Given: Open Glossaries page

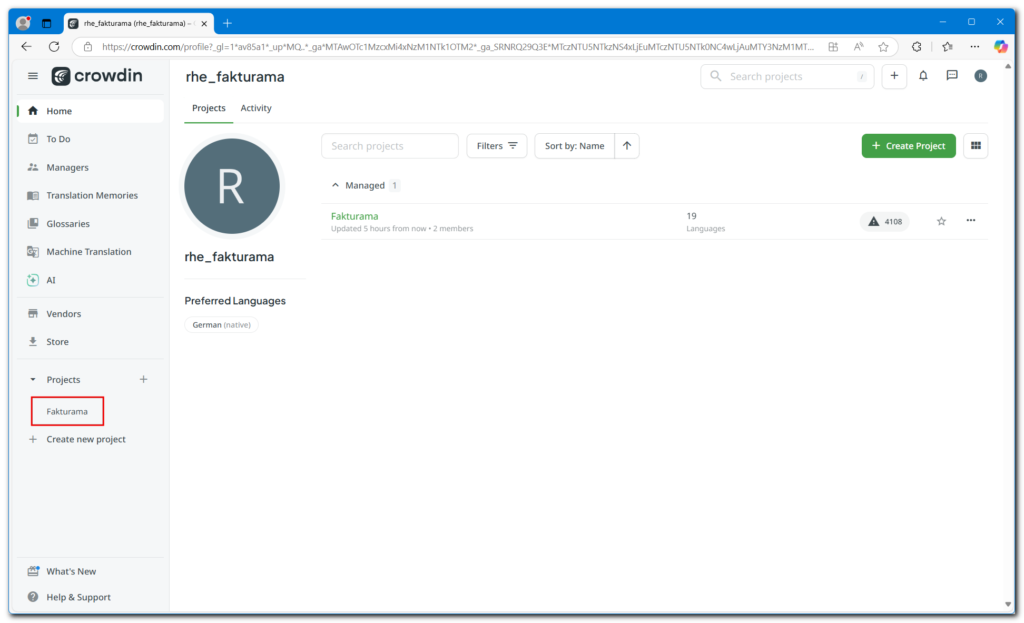Looking at the screenshot, I should coord(90,223).
